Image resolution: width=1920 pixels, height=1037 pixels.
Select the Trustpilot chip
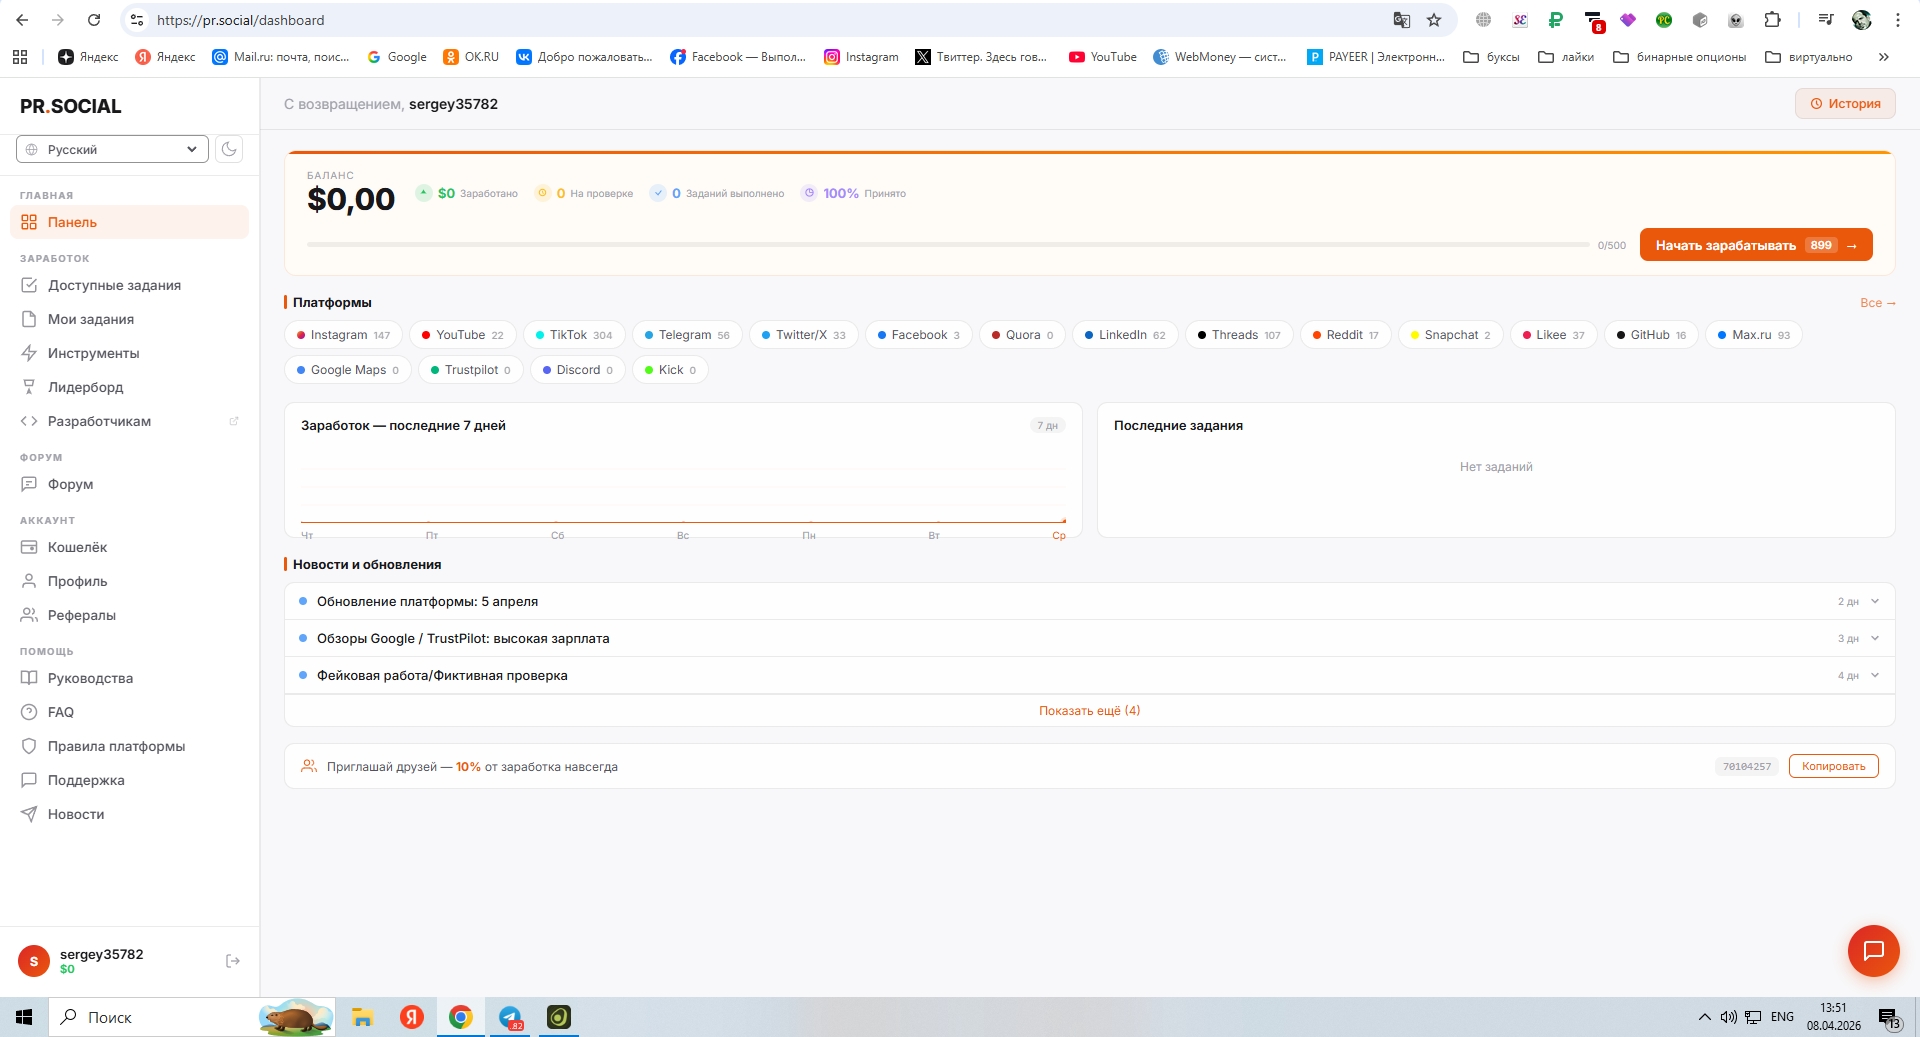470,370
